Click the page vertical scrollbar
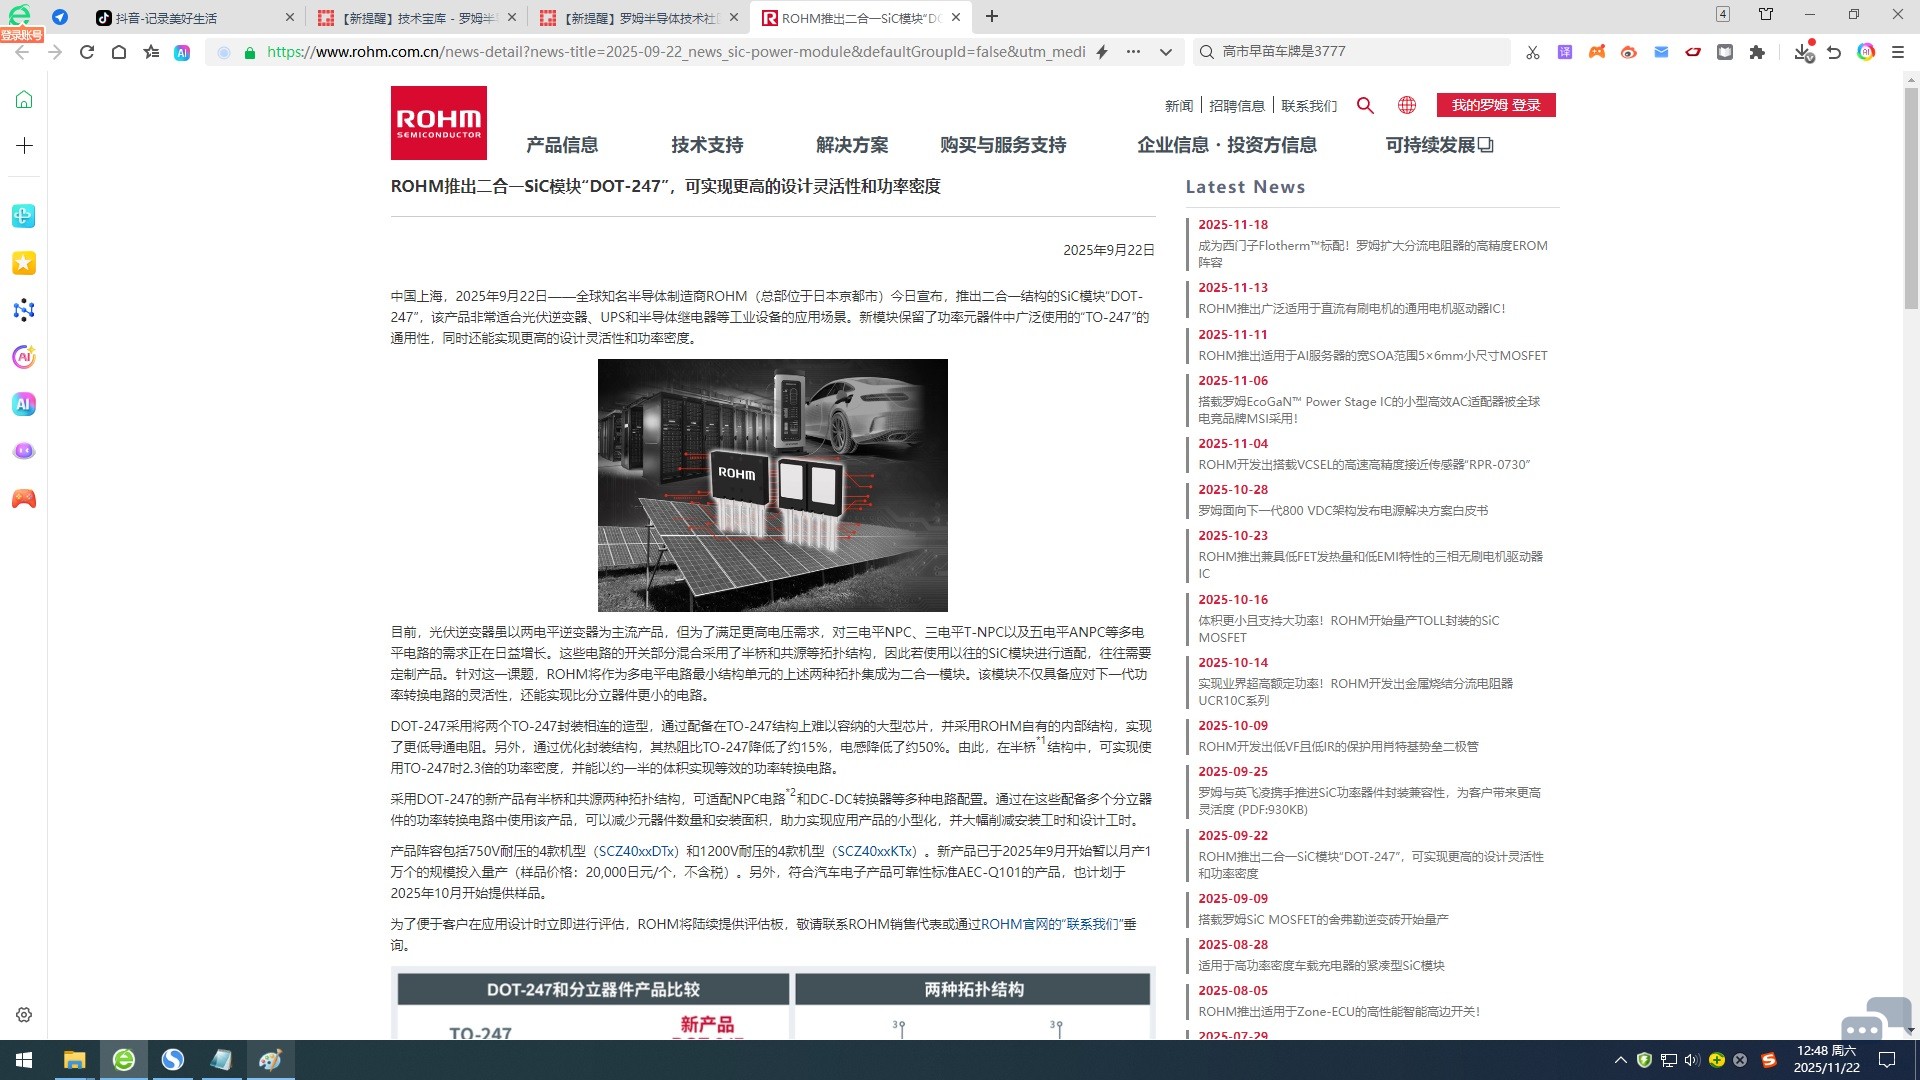 1910,200
